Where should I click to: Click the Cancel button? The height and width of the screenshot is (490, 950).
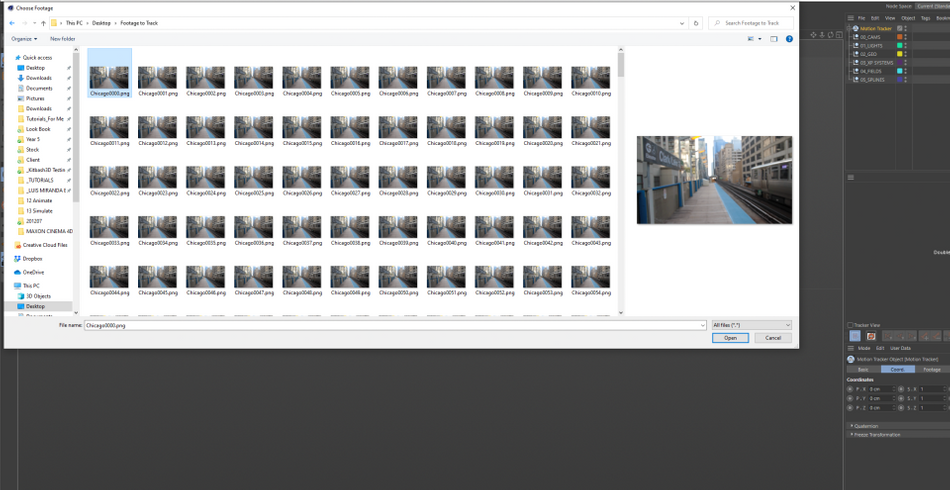point(773,338)
